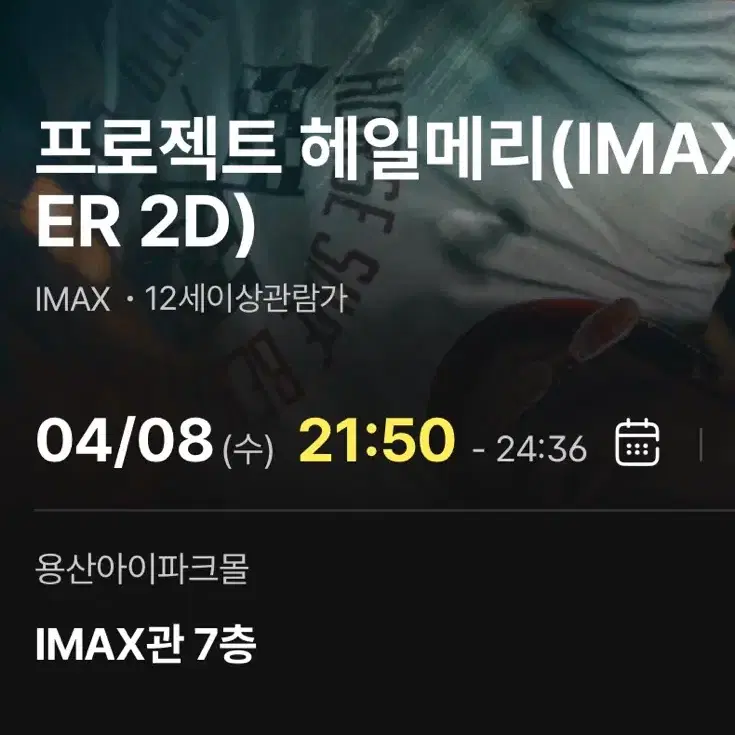Tap the IMAX관 7층 hall info
This screenshot has width=735, height=735.
[145, 644]
